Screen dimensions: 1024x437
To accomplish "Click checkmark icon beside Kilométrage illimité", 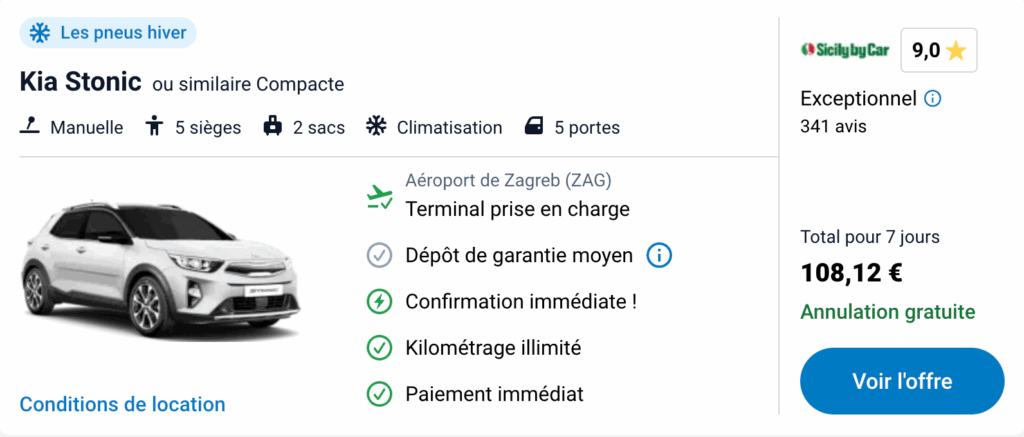I will point(379,348).
